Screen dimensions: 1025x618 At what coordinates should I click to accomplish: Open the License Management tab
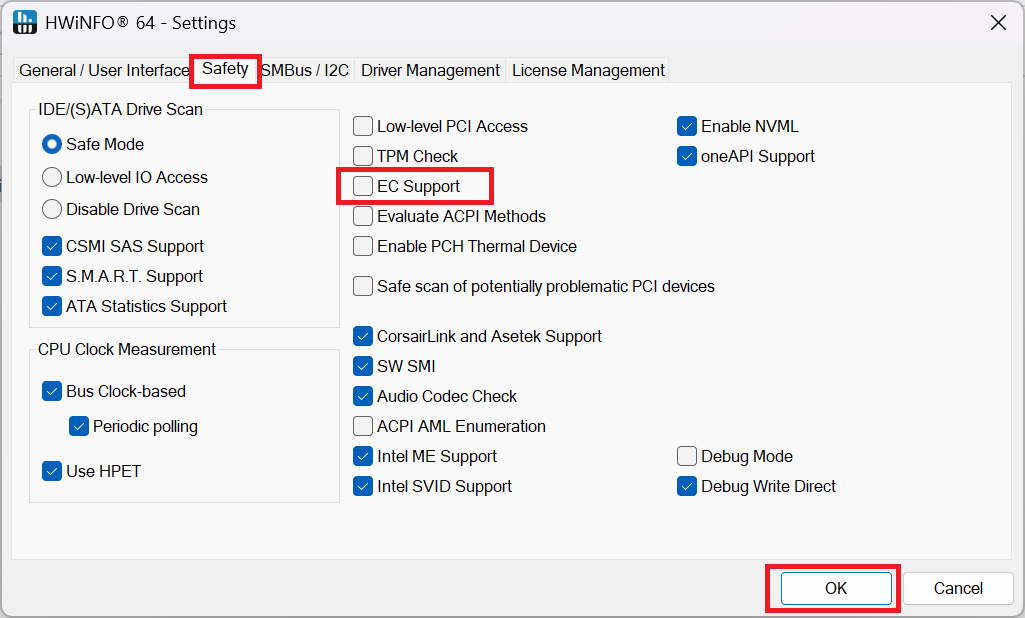588,70
